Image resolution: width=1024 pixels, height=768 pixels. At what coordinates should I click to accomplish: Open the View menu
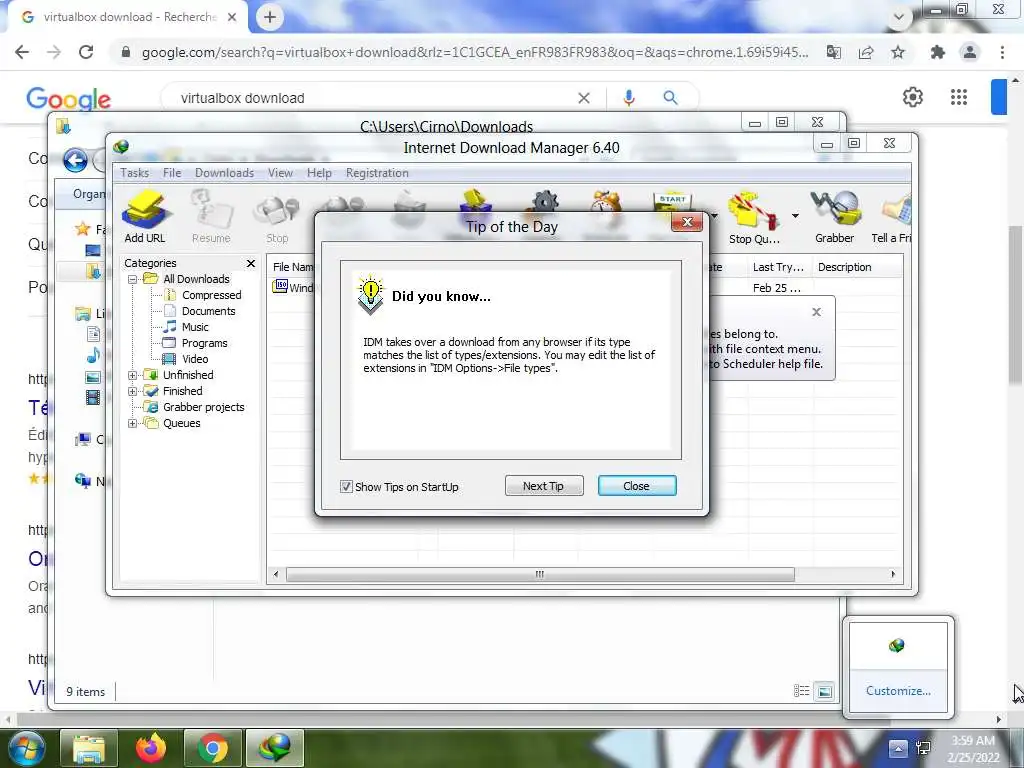point(280,173)
